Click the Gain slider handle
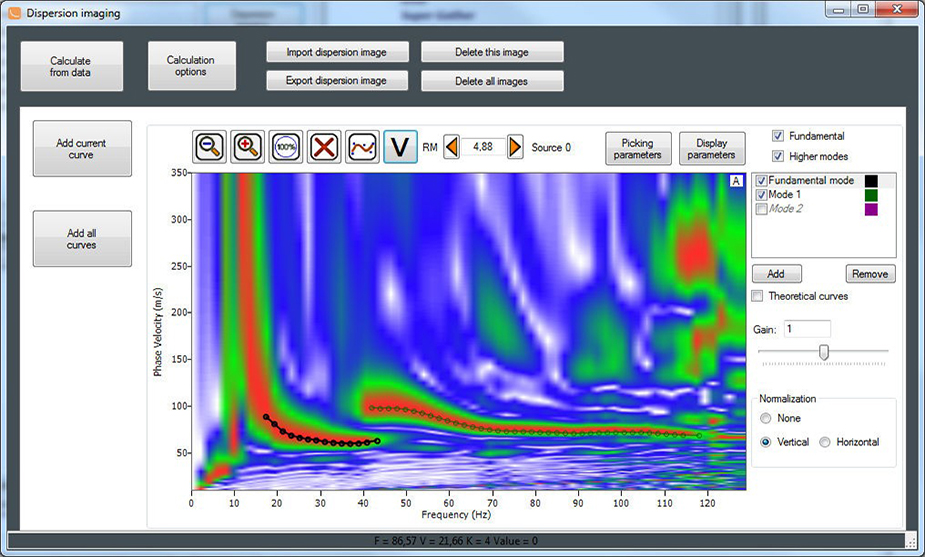 824,351
